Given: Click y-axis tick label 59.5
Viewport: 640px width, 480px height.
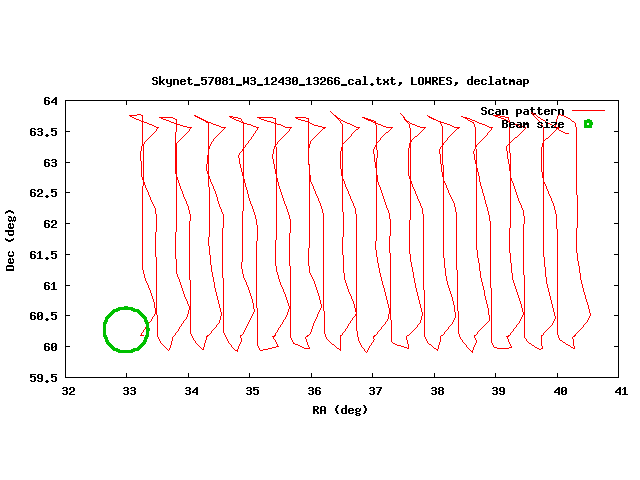Looking at the screenshot, I should (x=44, y=378).
